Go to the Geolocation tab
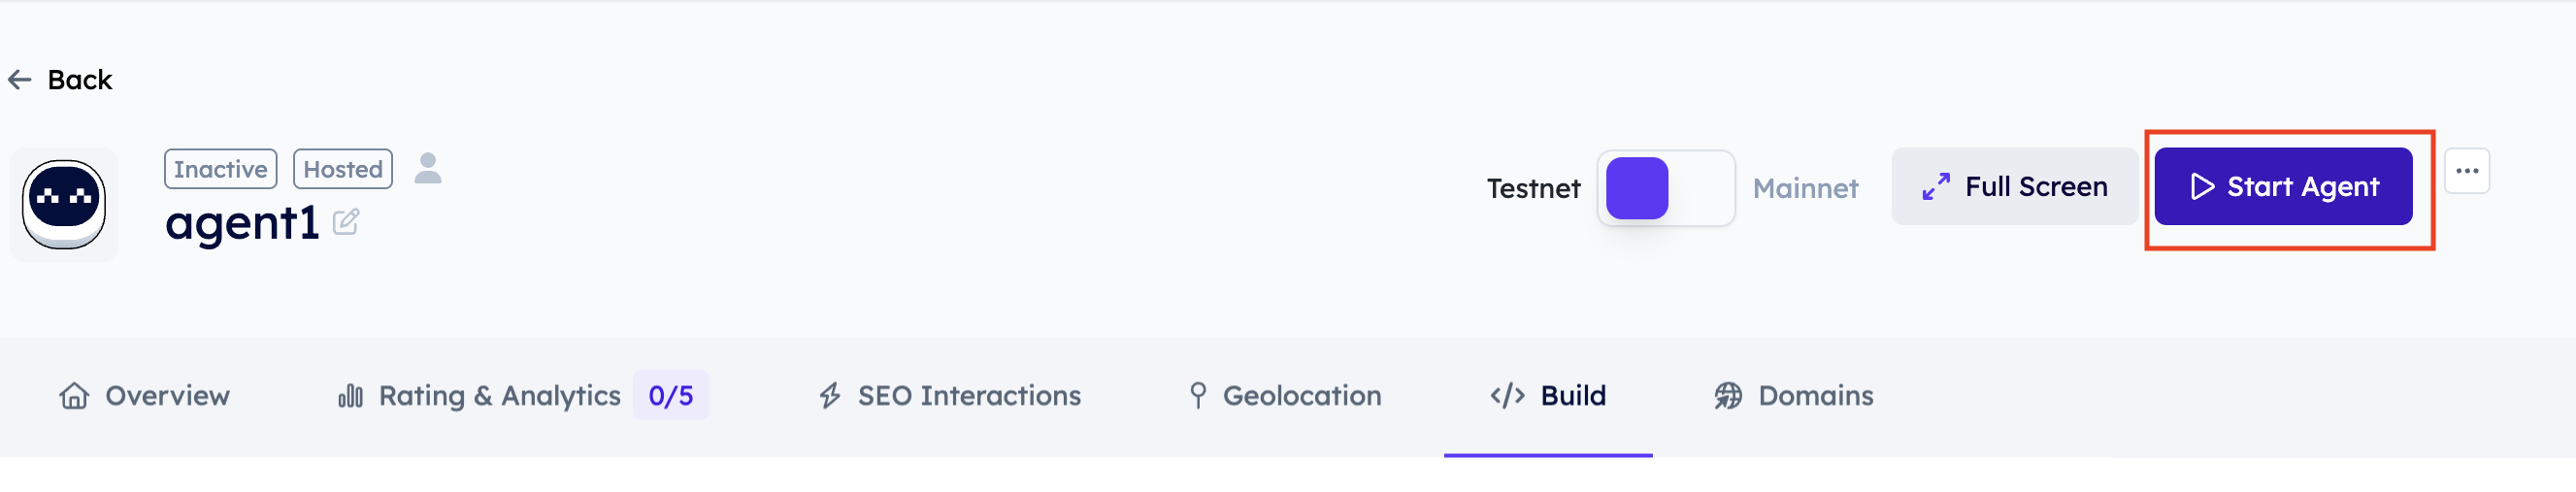 [1284, 396]
